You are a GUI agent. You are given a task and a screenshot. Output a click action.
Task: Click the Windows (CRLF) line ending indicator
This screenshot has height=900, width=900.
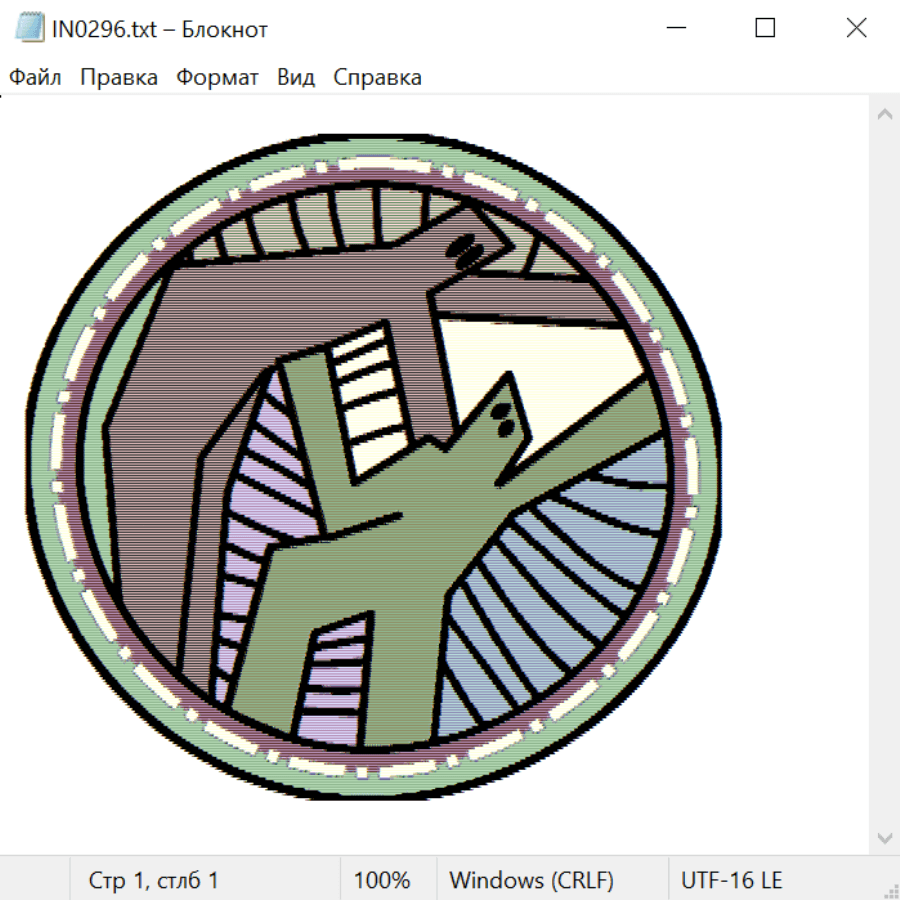coord(531,880)
